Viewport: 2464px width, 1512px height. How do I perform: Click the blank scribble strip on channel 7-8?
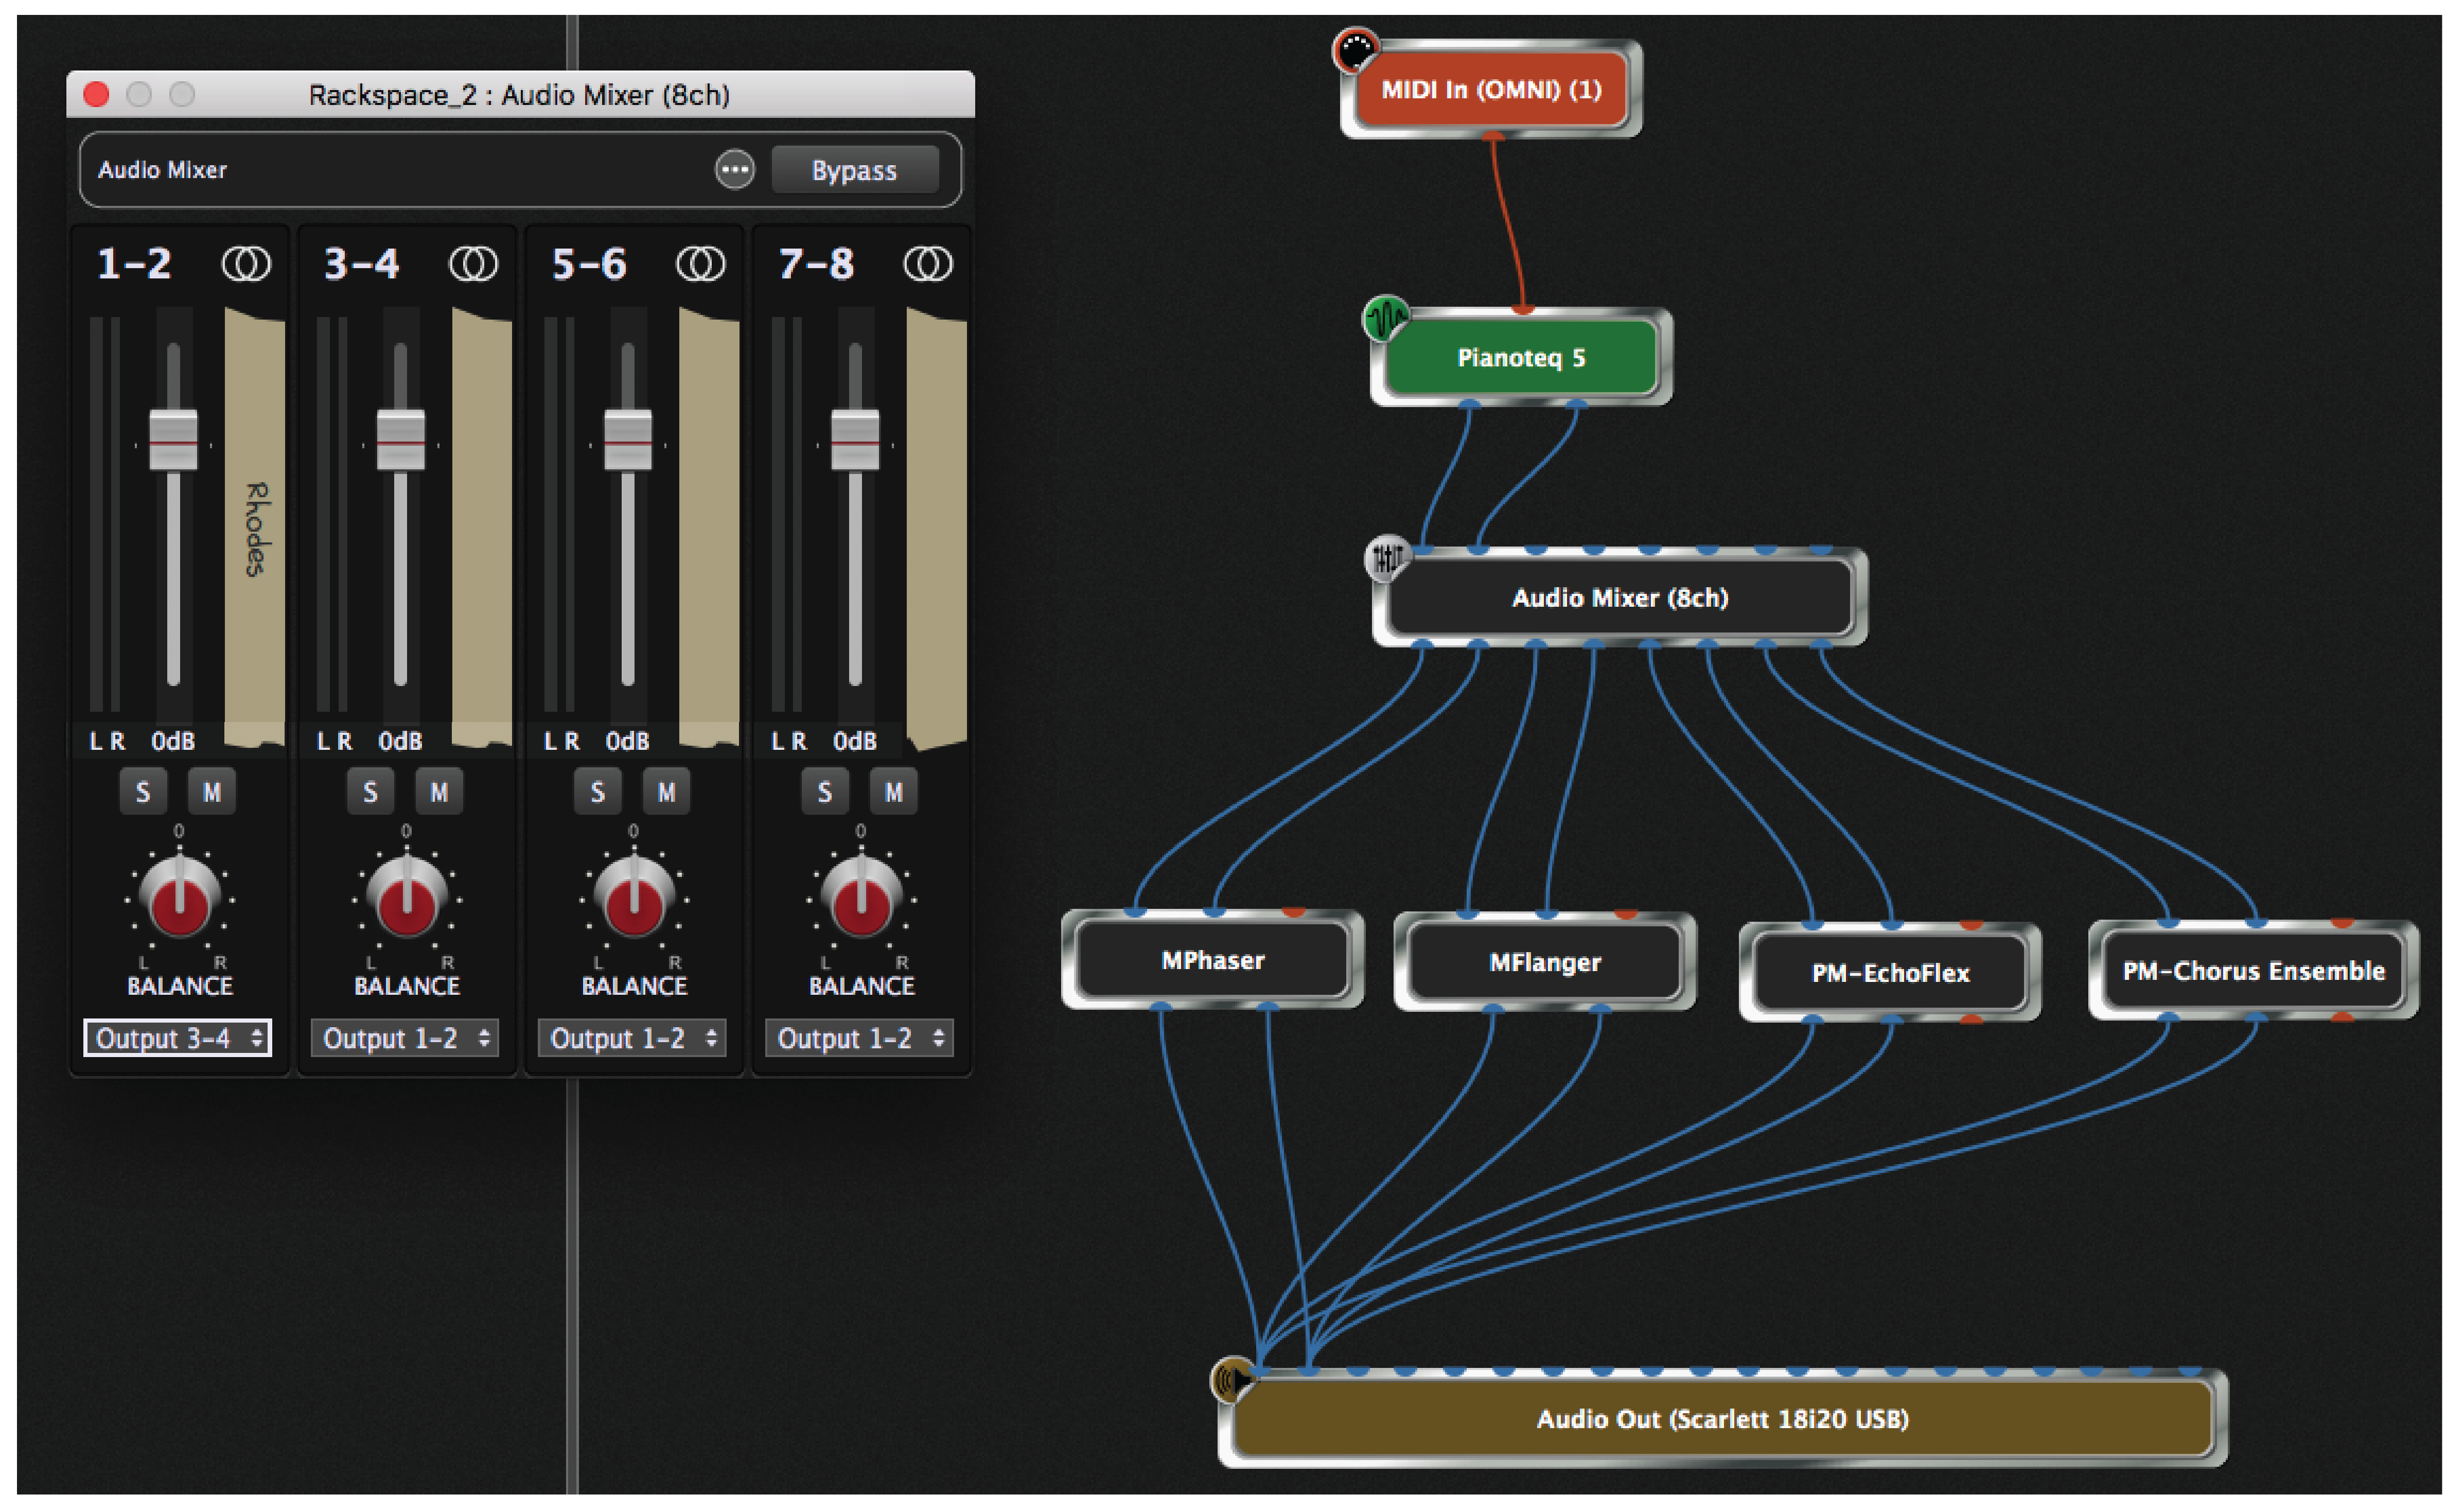coord(936,528)
